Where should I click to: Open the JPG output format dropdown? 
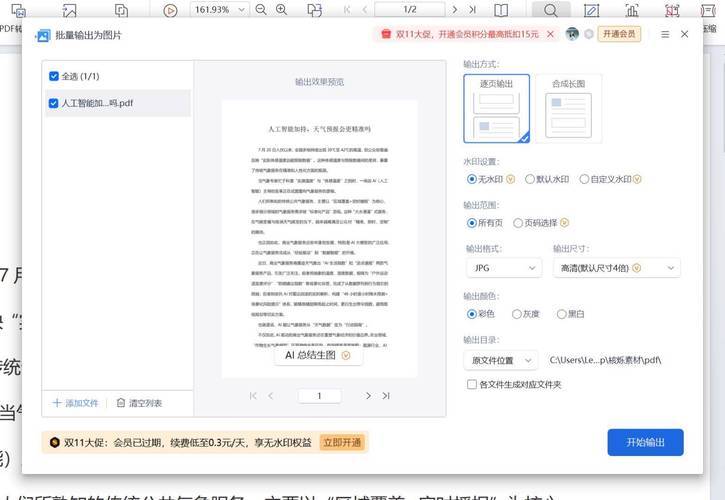pyautogui.click(x=502, y=268)
